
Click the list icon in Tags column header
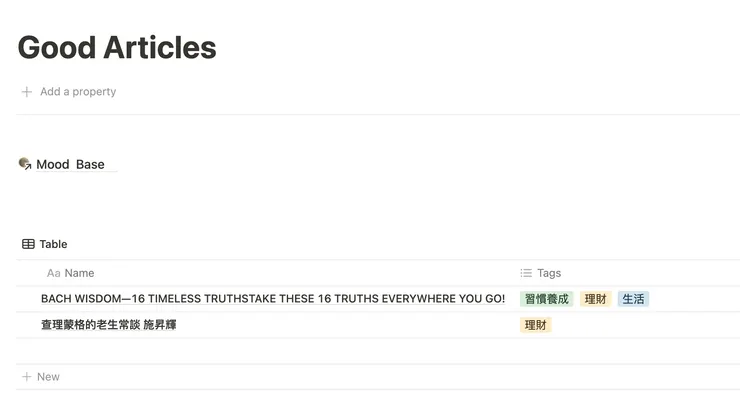pos(526,273)
